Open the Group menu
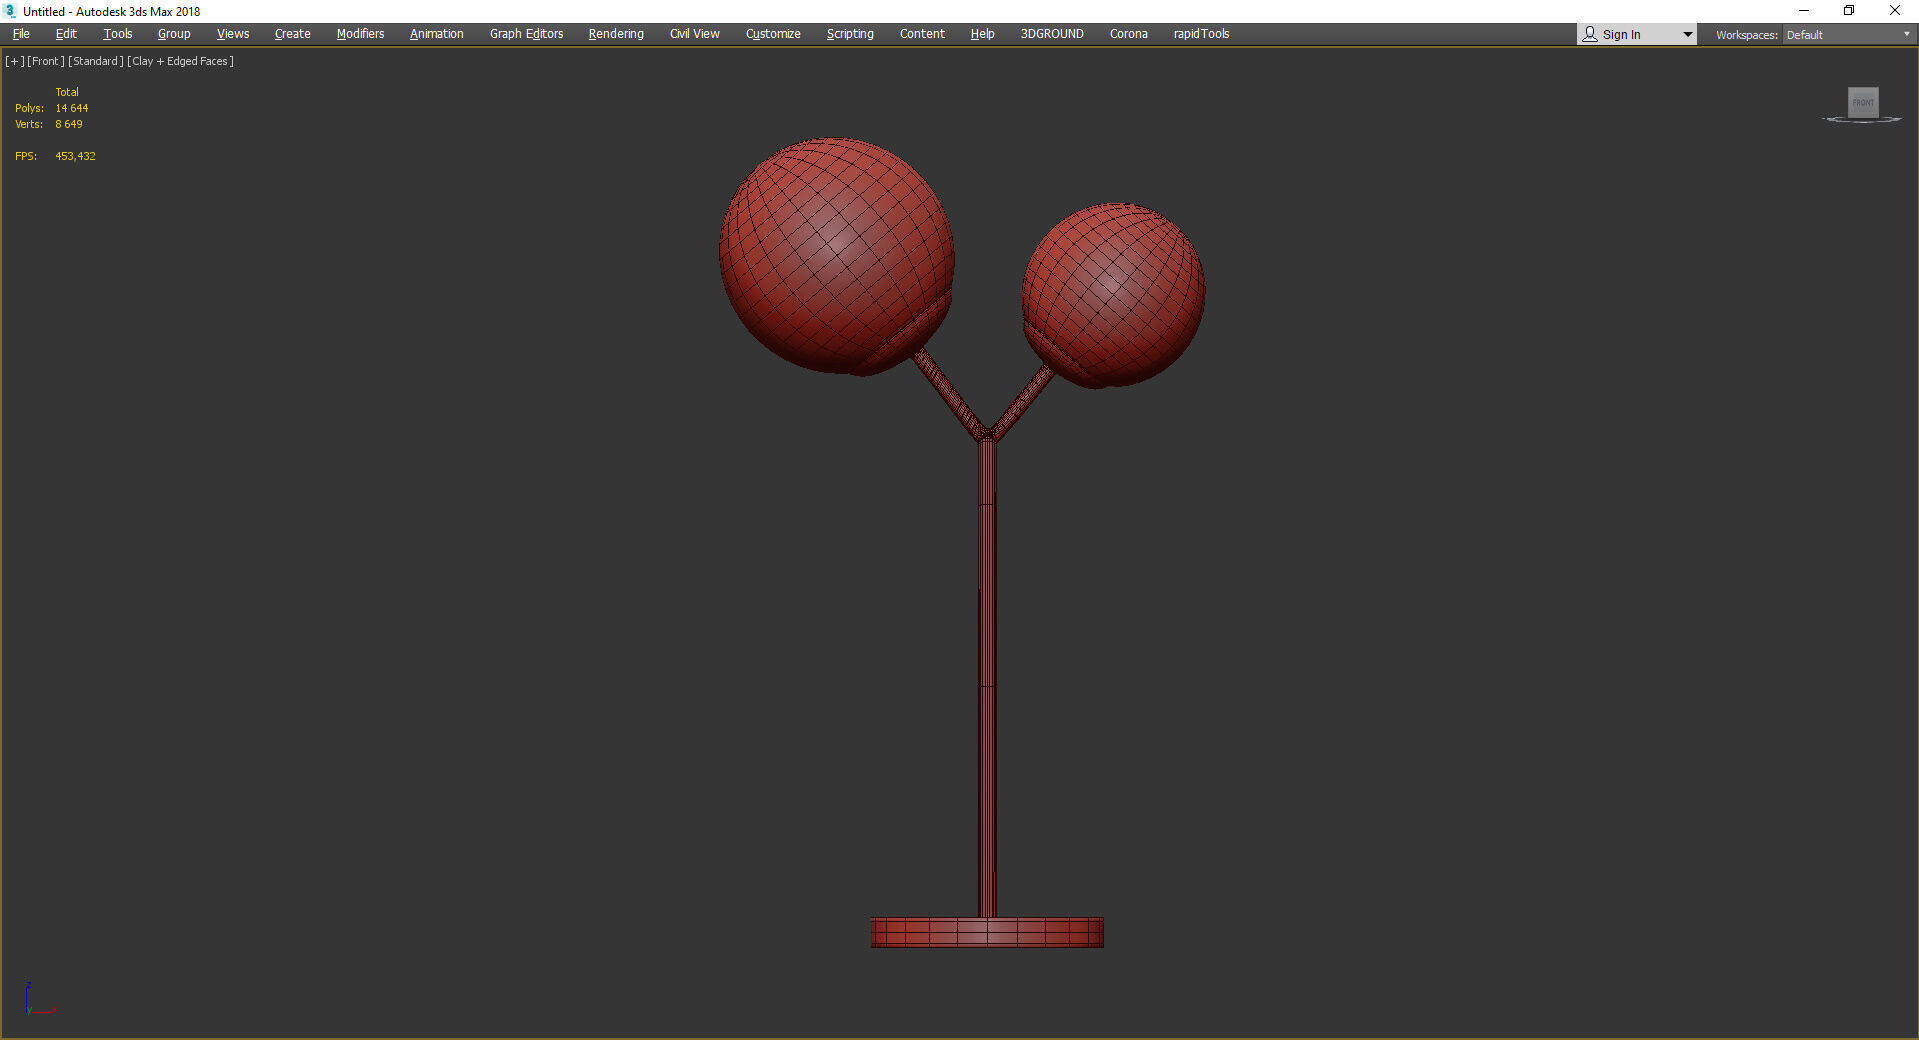The height and width of the screenshot is (1040, 1919). [174, 34]
